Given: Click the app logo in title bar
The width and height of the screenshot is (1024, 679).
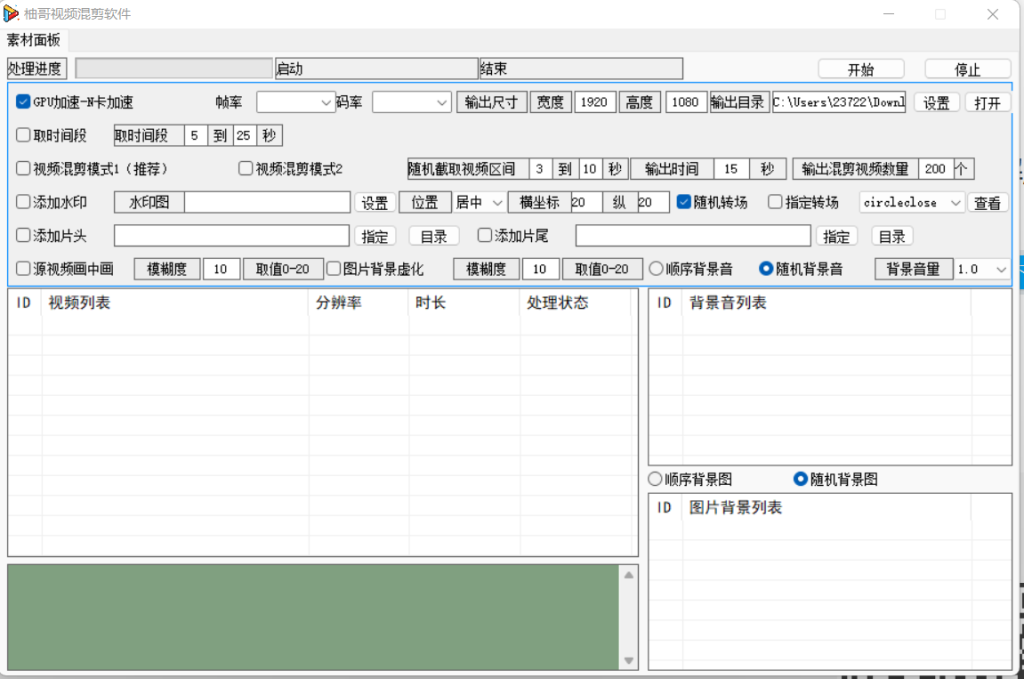Looking at the screenshot, I should click(x=11, y=14).
